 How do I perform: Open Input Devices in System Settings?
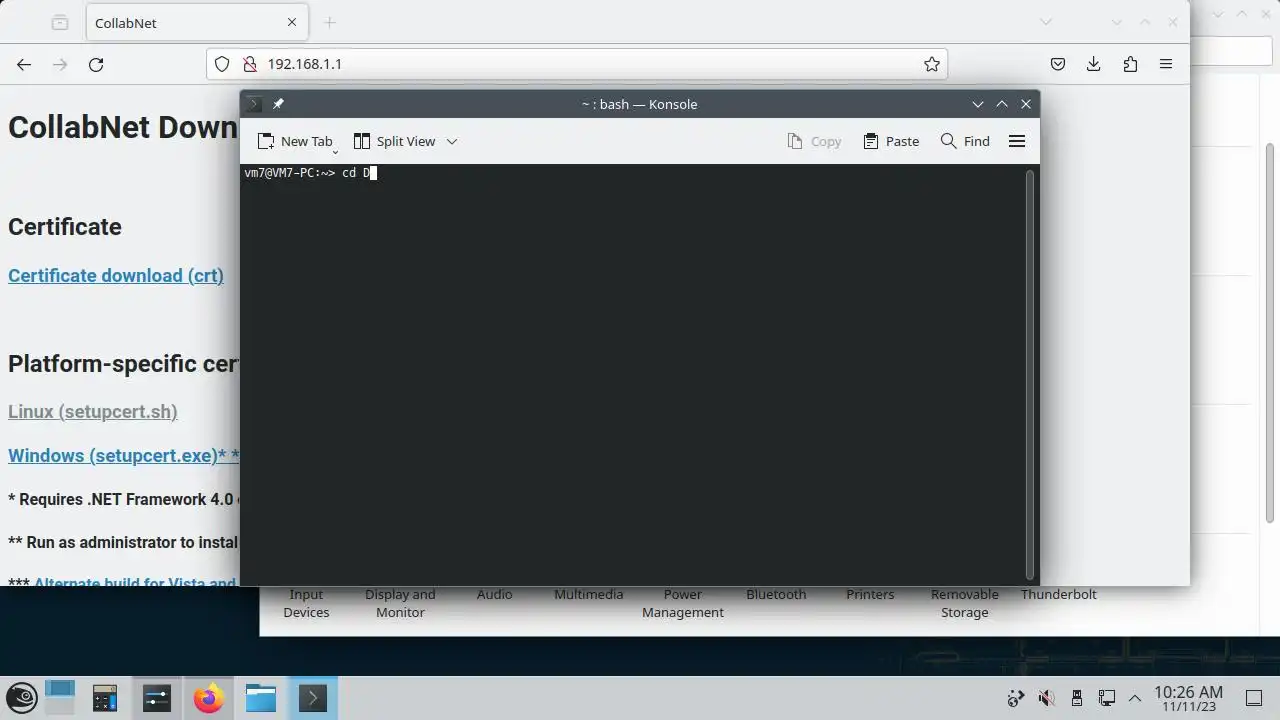point(306,603)
